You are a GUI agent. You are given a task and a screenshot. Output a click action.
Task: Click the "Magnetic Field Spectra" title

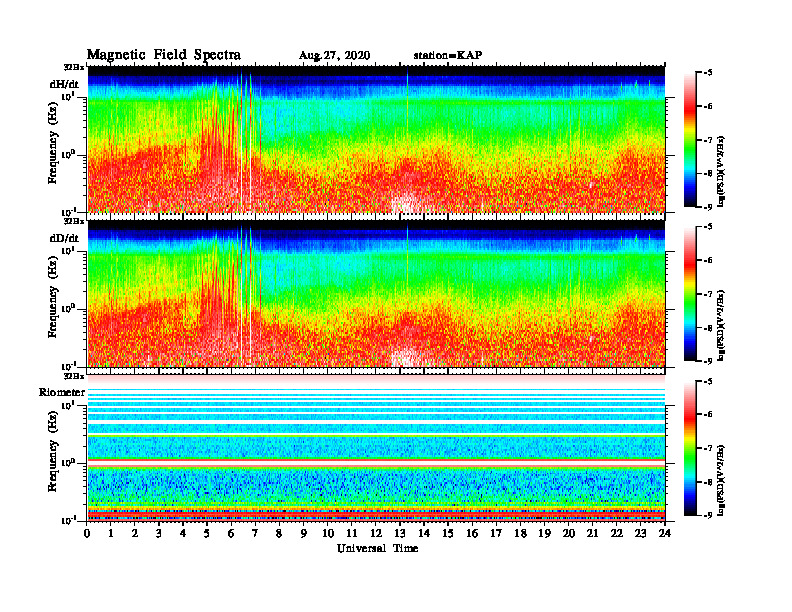pyautogui.click(x=164, y=55)
